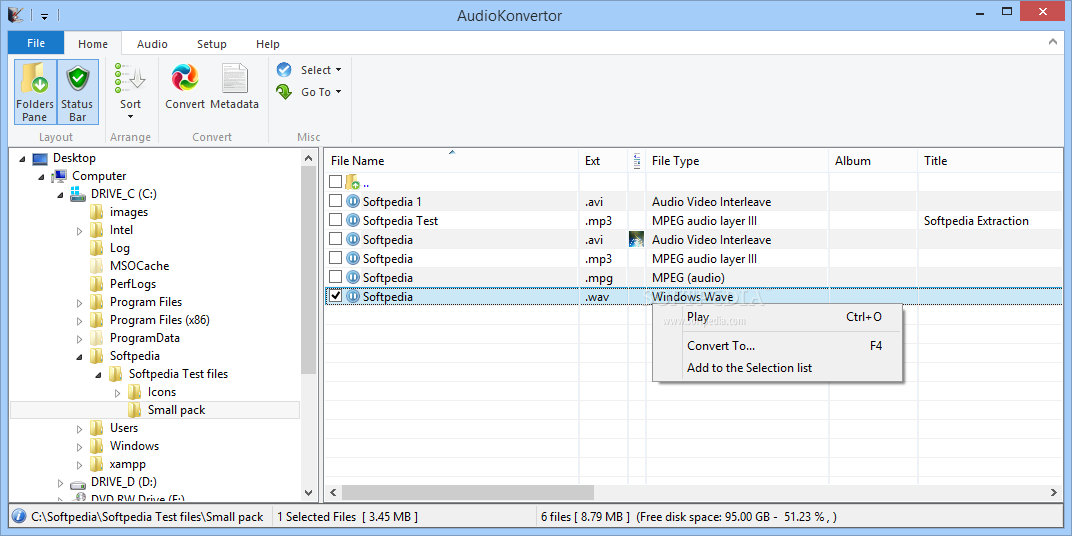This screenshot has width=1072, height=536.
Task: Click audio icon of the .mpg row
Action: pos(353,278)
